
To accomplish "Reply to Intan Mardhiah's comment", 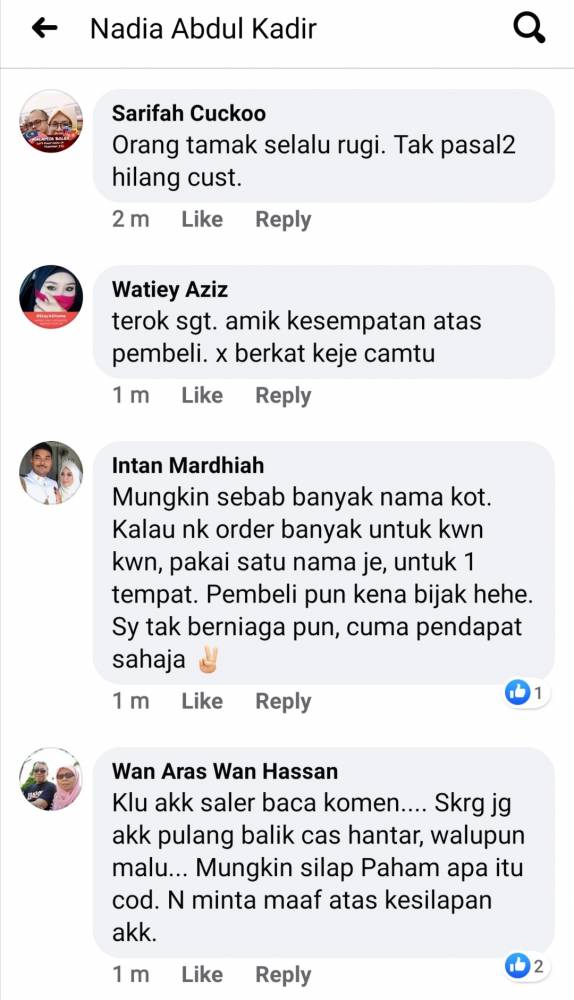I will coord(283,702).
